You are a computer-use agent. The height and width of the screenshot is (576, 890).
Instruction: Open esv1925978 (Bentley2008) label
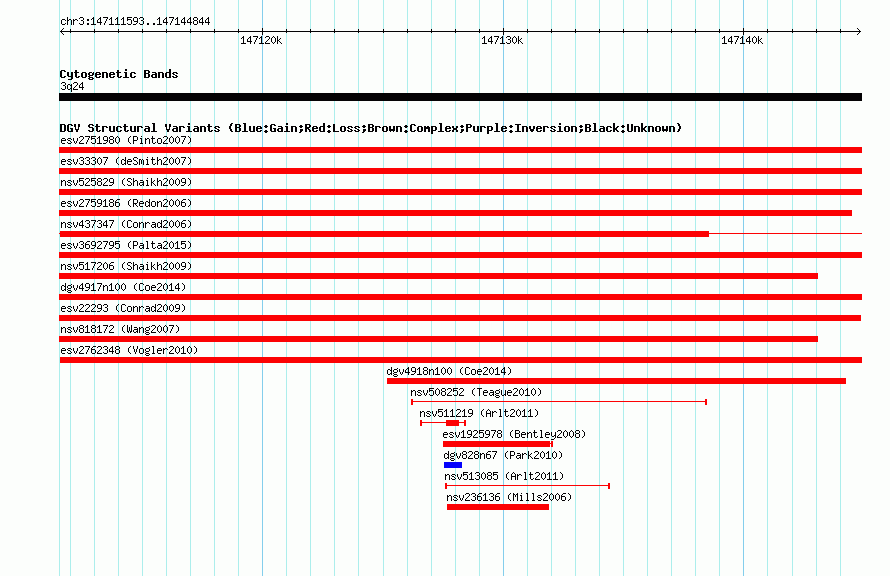tap(514, 434)
